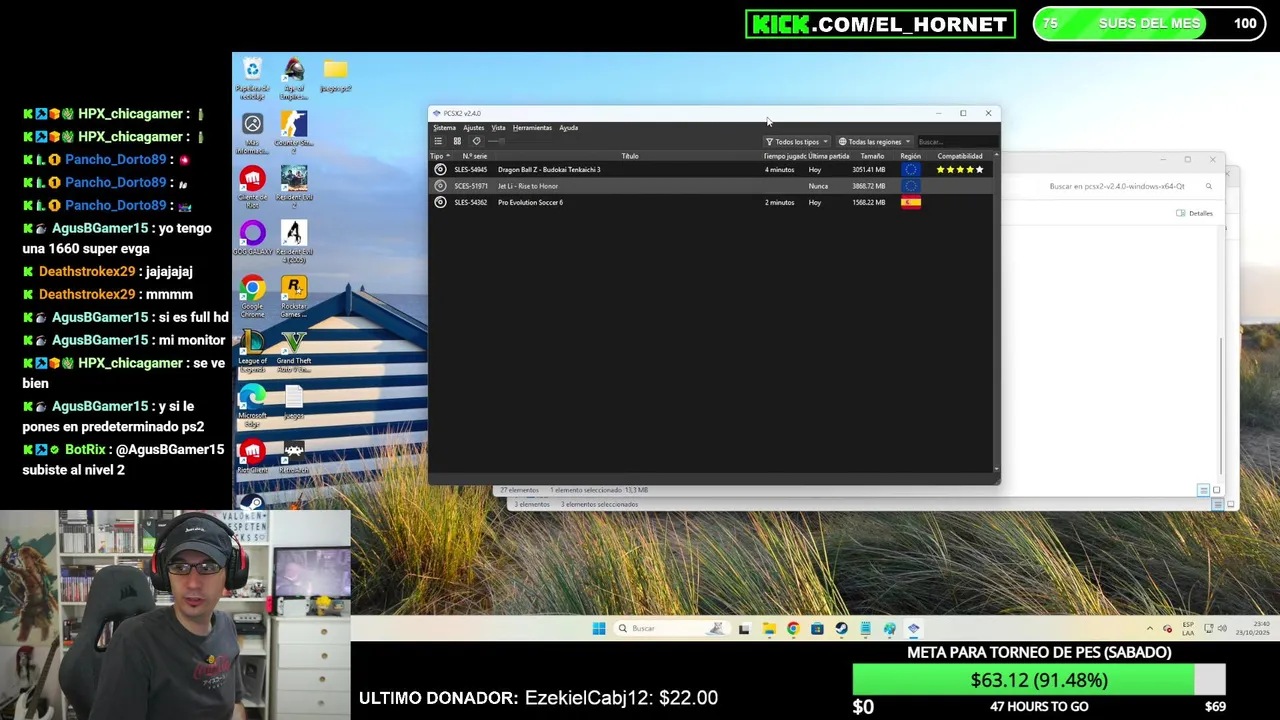
Task: Open Grand Theft Auto V desktop shortcut
Action: [293, 352]
